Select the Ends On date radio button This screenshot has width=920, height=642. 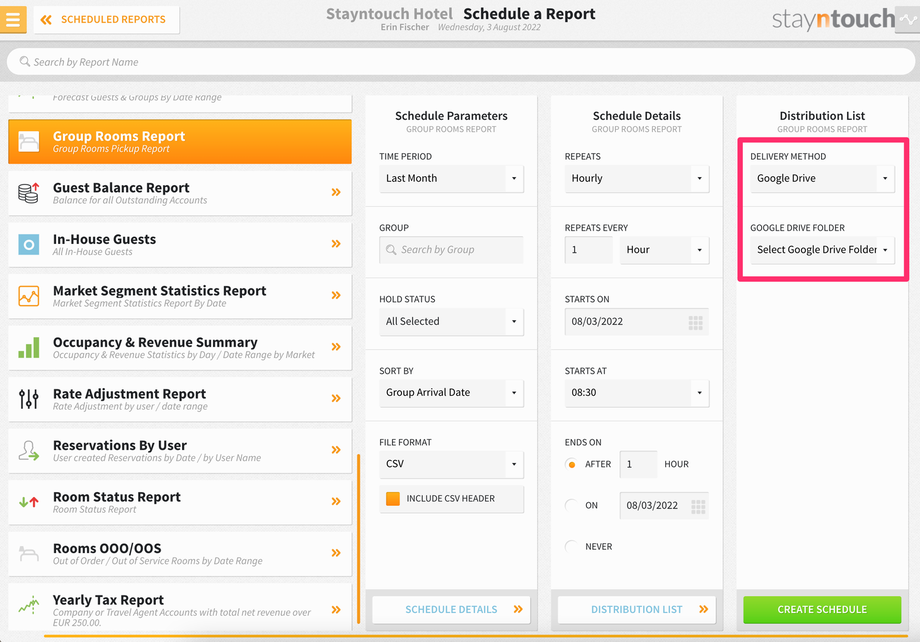(x=571, y=505)
